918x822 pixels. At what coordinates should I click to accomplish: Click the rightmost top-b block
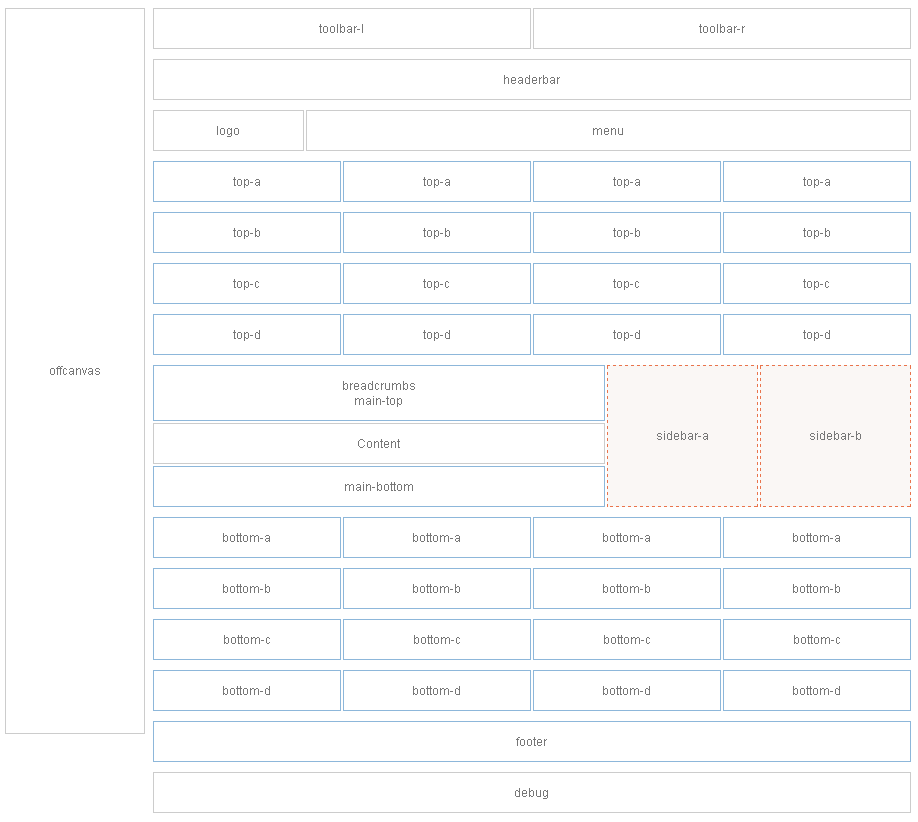[816, 232]
